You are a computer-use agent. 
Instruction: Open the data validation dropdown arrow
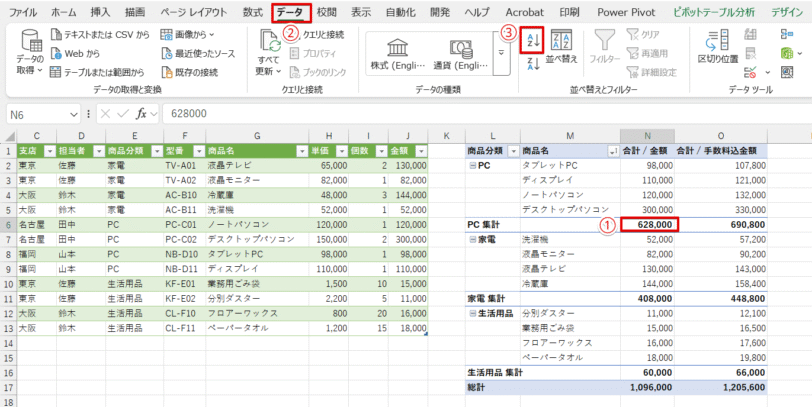pos(767,72)
